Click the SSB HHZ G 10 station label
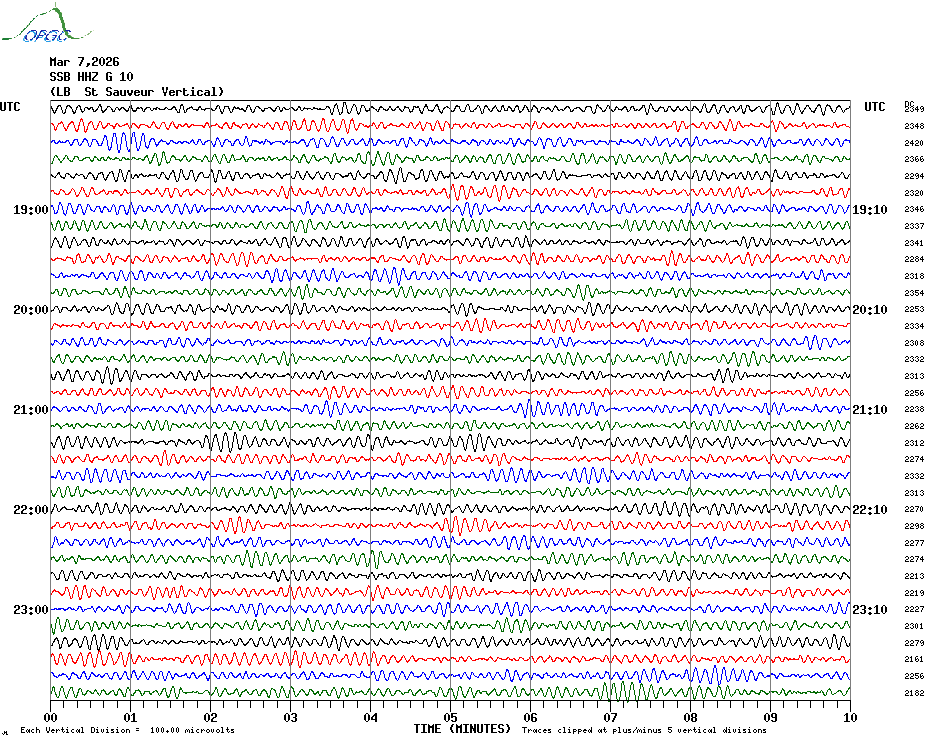The height and width of the screenshot is (744, 930). tap(91, 77)
